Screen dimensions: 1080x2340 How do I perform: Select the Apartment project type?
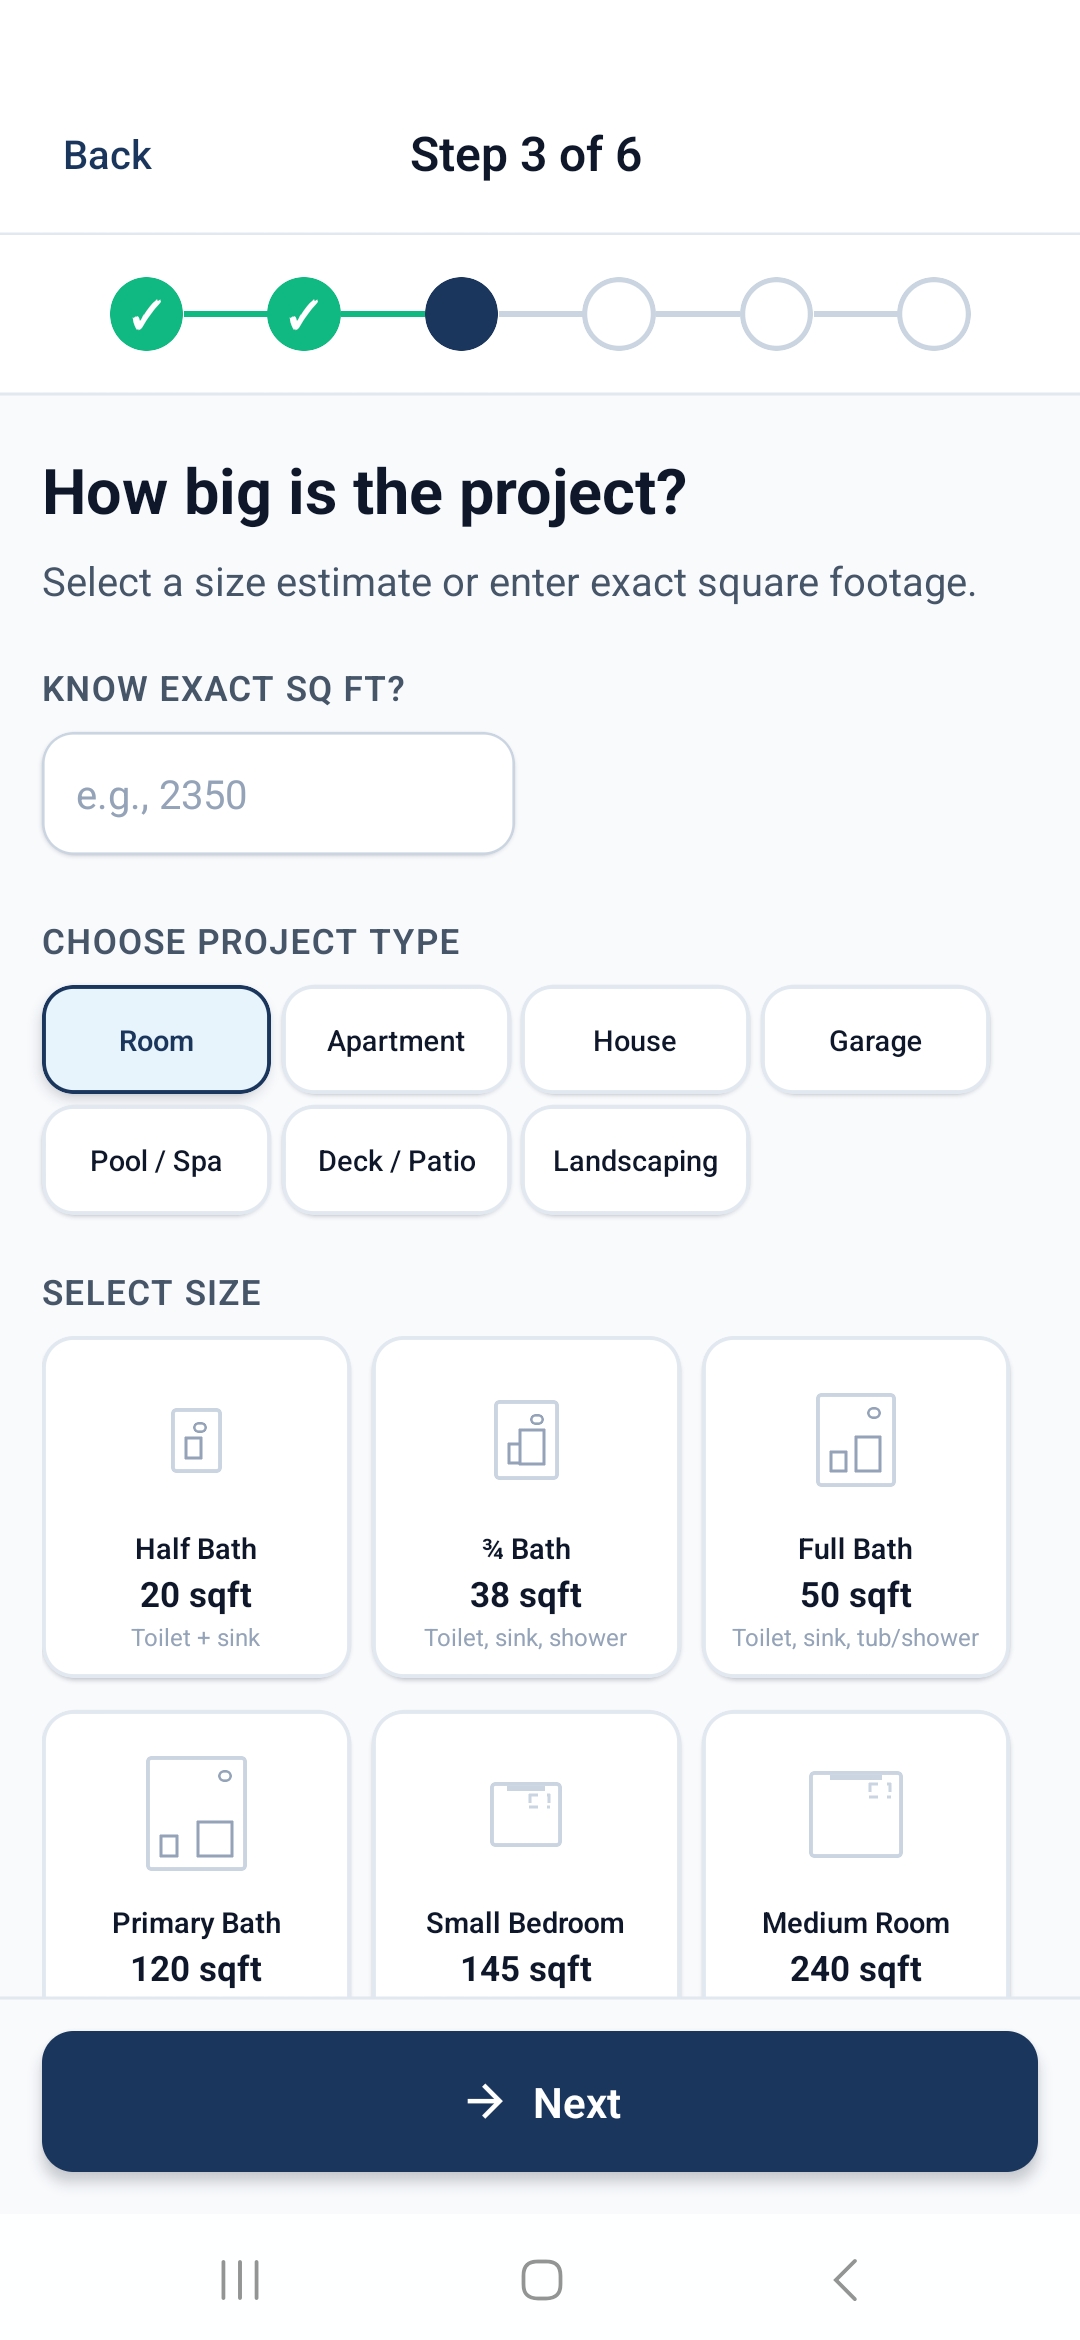click(396, 1040)
